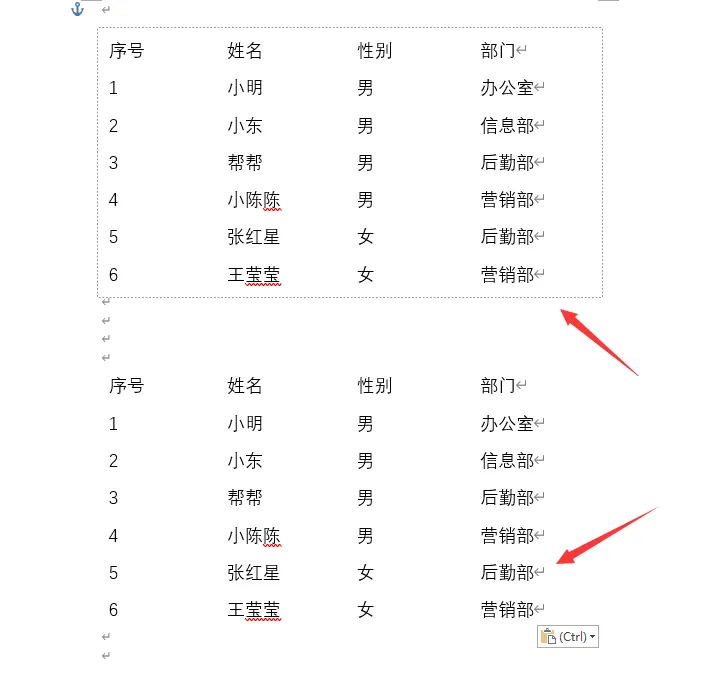702x695 pixels.
Task: Click 姓名 header in the lower pasted table
Action: 244,386
